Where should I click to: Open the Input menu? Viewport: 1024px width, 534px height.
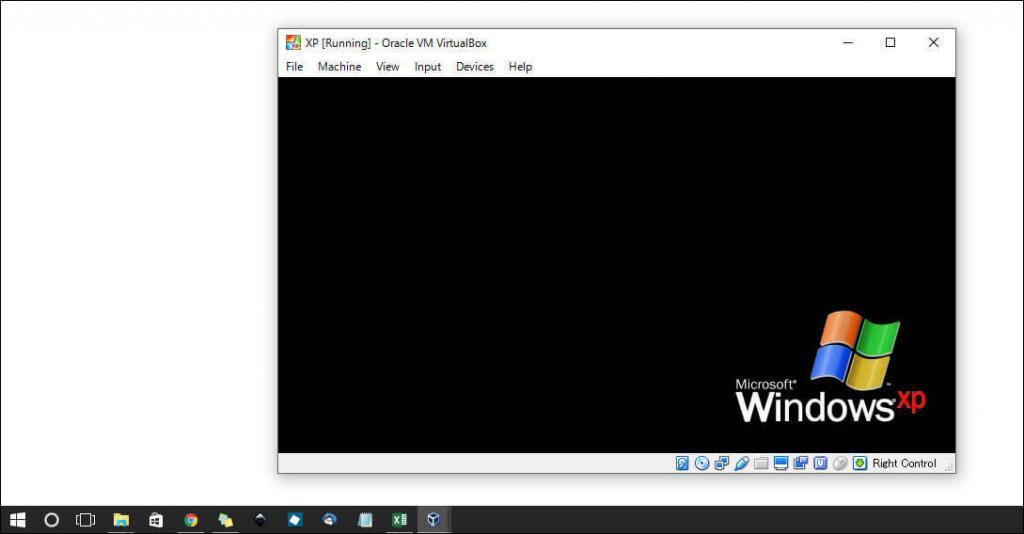click(x=427, y=67)
